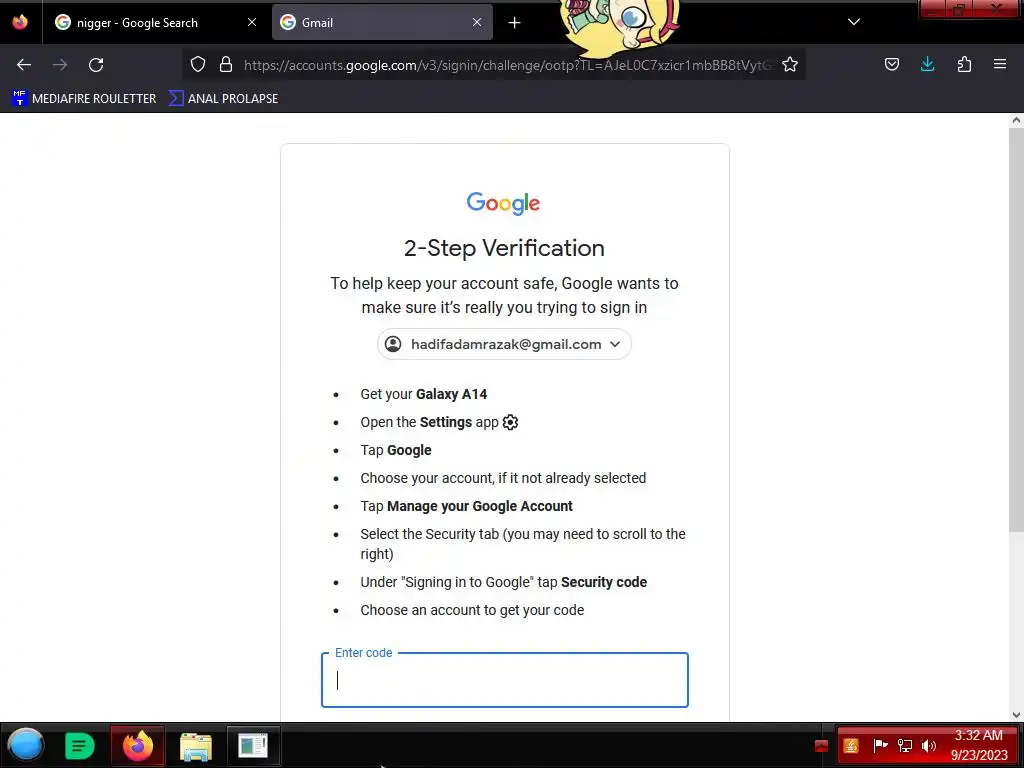Click the forward navigation arrow
Image resolution: width=1024 pixels, height=768 pixels.
(x=60, y=65)
